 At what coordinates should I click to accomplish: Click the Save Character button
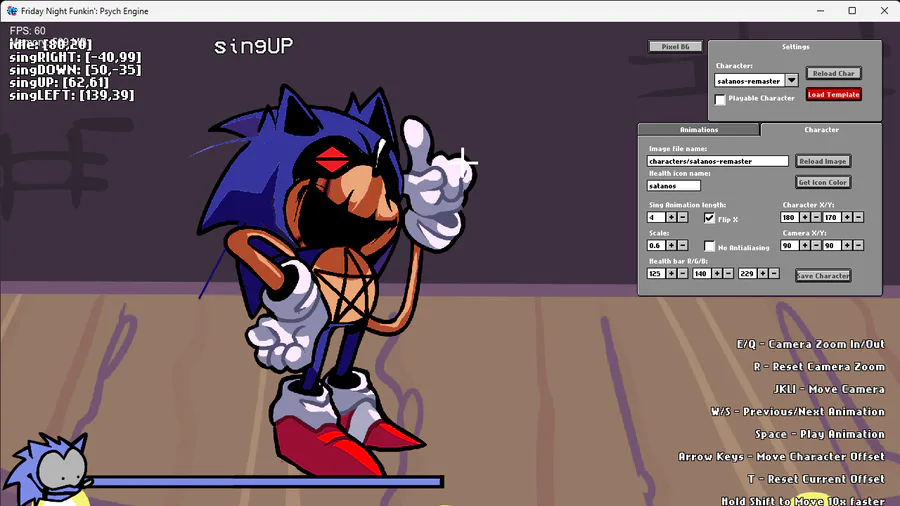point(823,275)
